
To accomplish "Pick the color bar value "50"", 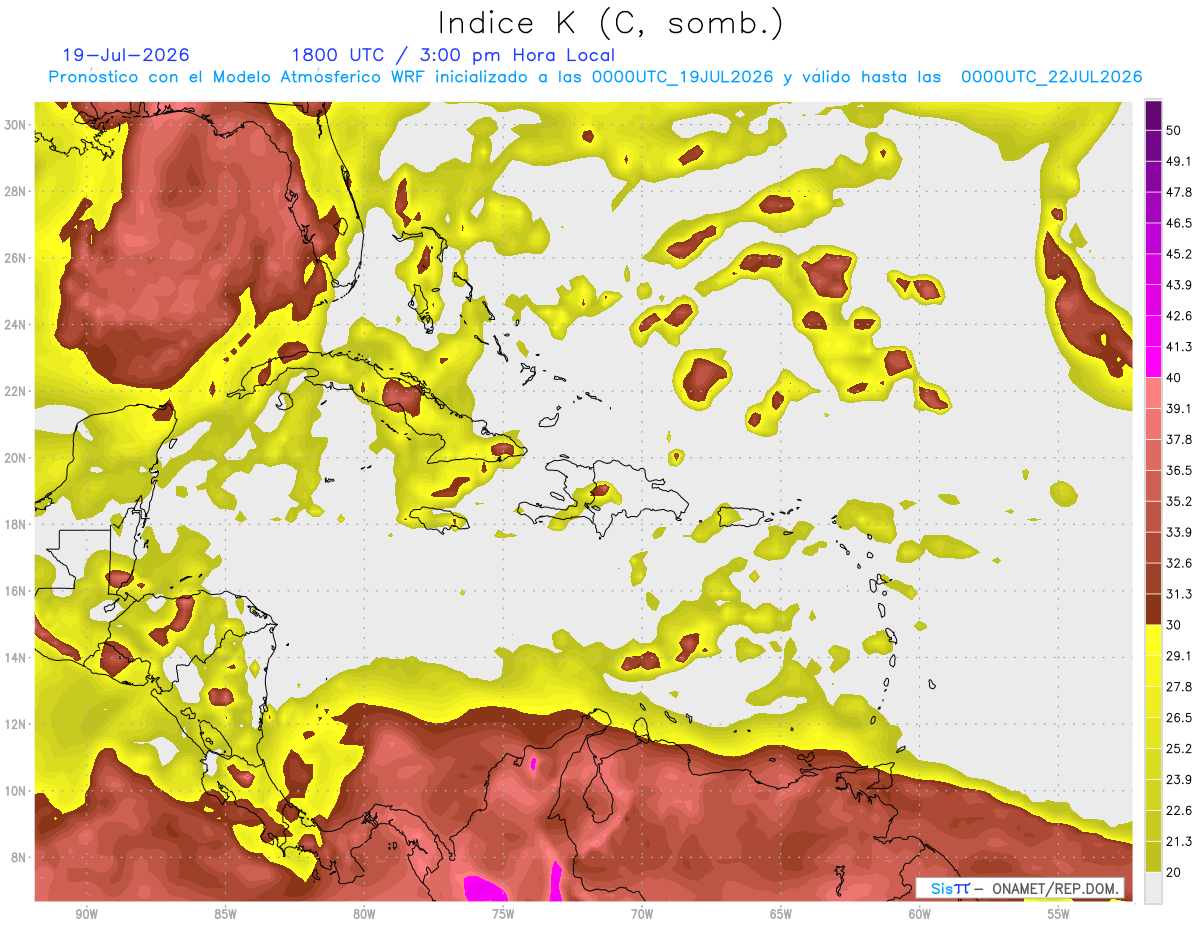I will pyautogui.click(x=1174, y=130).
